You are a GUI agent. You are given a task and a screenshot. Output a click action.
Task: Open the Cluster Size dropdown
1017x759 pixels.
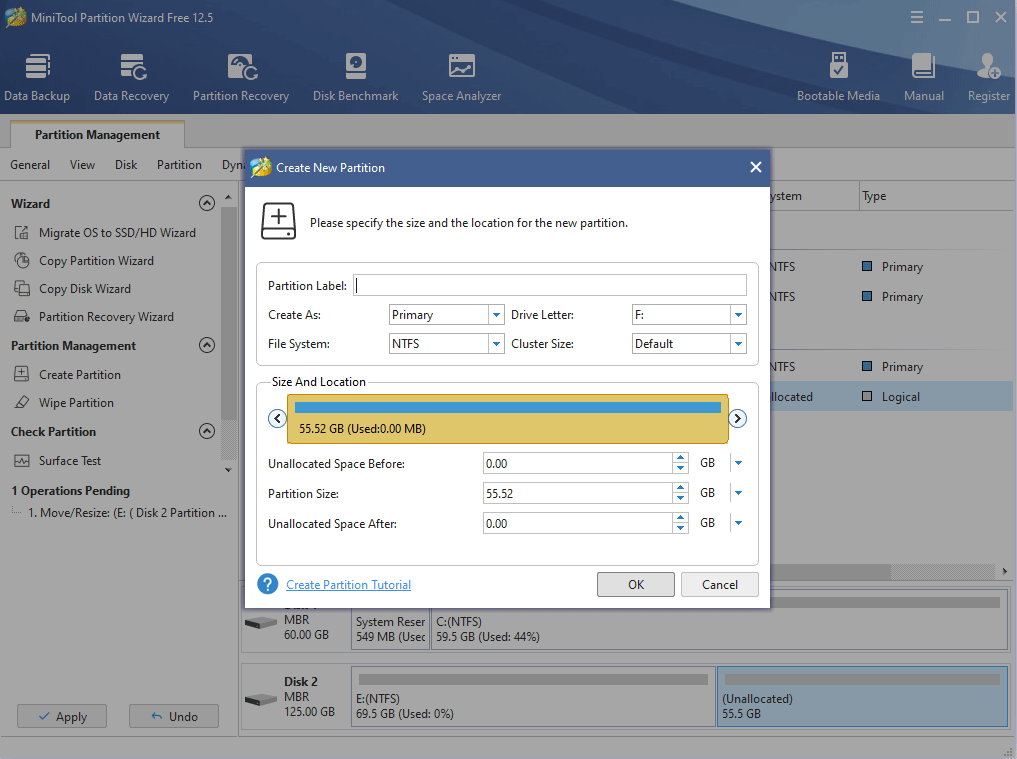738,344
